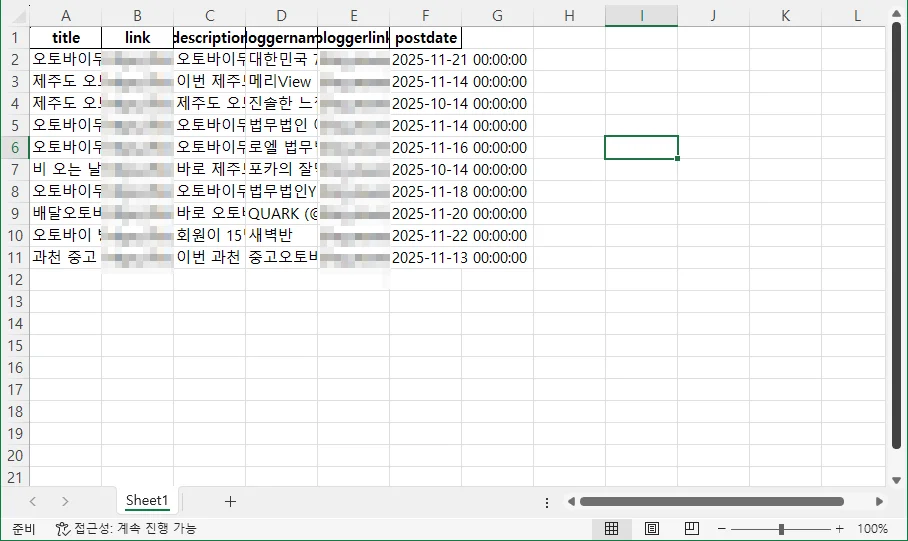Select row 1 header
The image size is (908, 541).
[15, 38]
